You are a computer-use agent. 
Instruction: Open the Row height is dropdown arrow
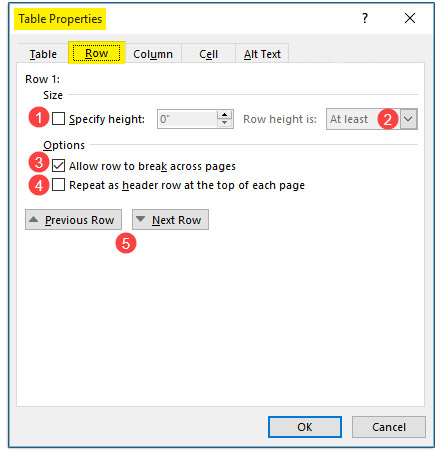click(408, 119)
